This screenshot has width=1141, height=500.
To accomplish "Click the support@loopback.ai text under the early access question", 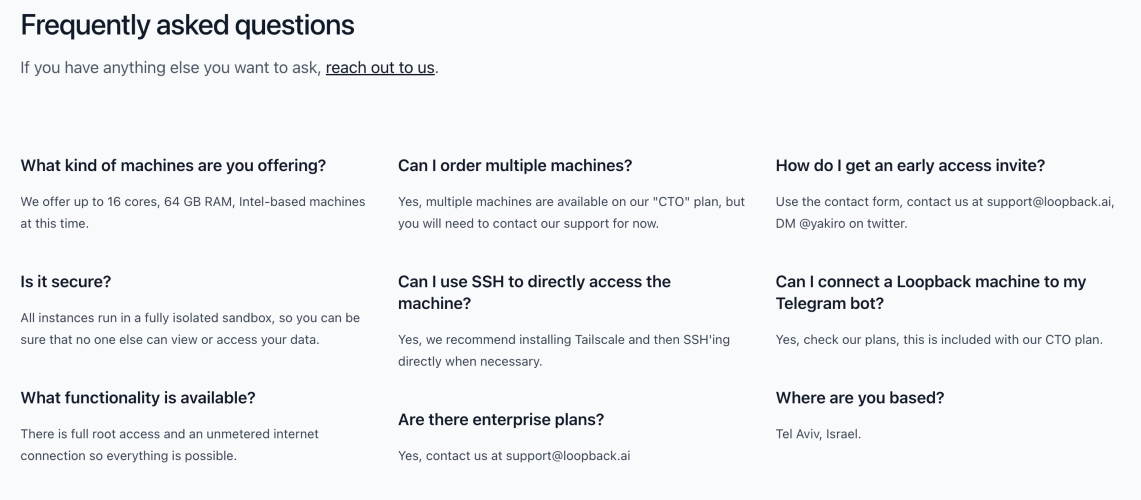I will [x=1049, y=202].
